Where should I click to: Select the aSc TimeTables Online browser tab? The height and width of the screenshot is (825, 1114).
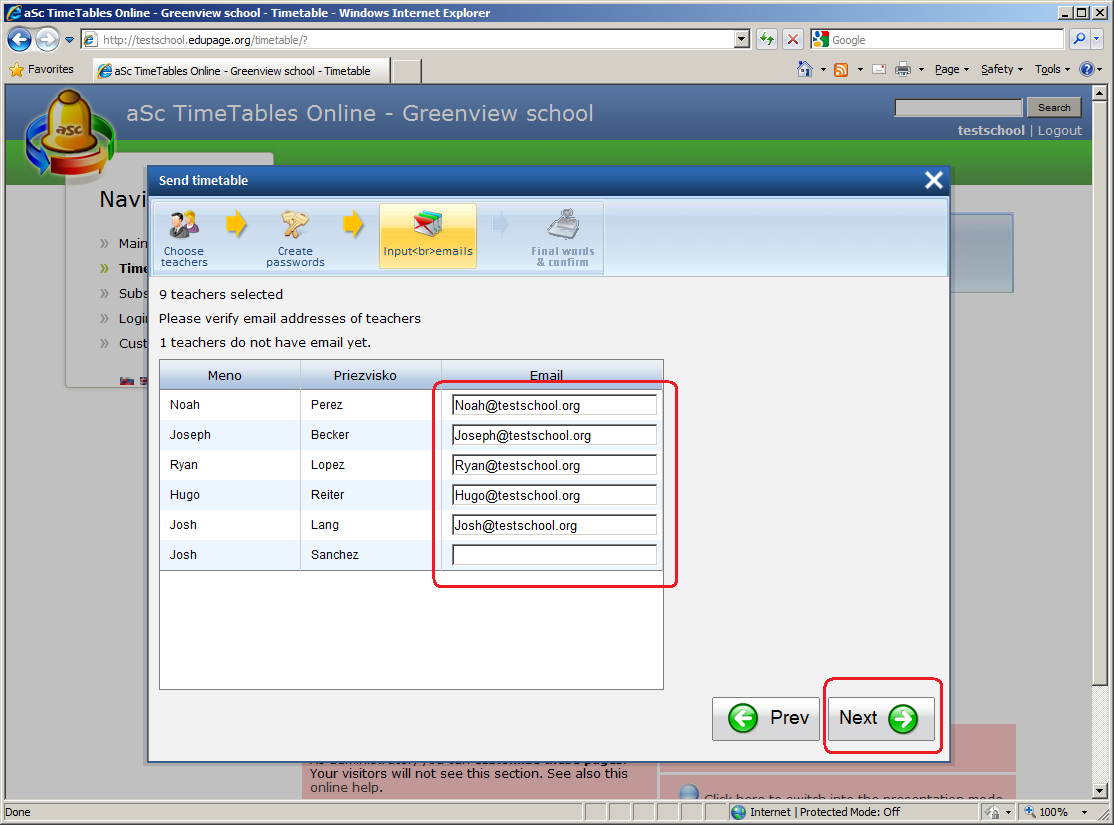click(x=240, y=71)
